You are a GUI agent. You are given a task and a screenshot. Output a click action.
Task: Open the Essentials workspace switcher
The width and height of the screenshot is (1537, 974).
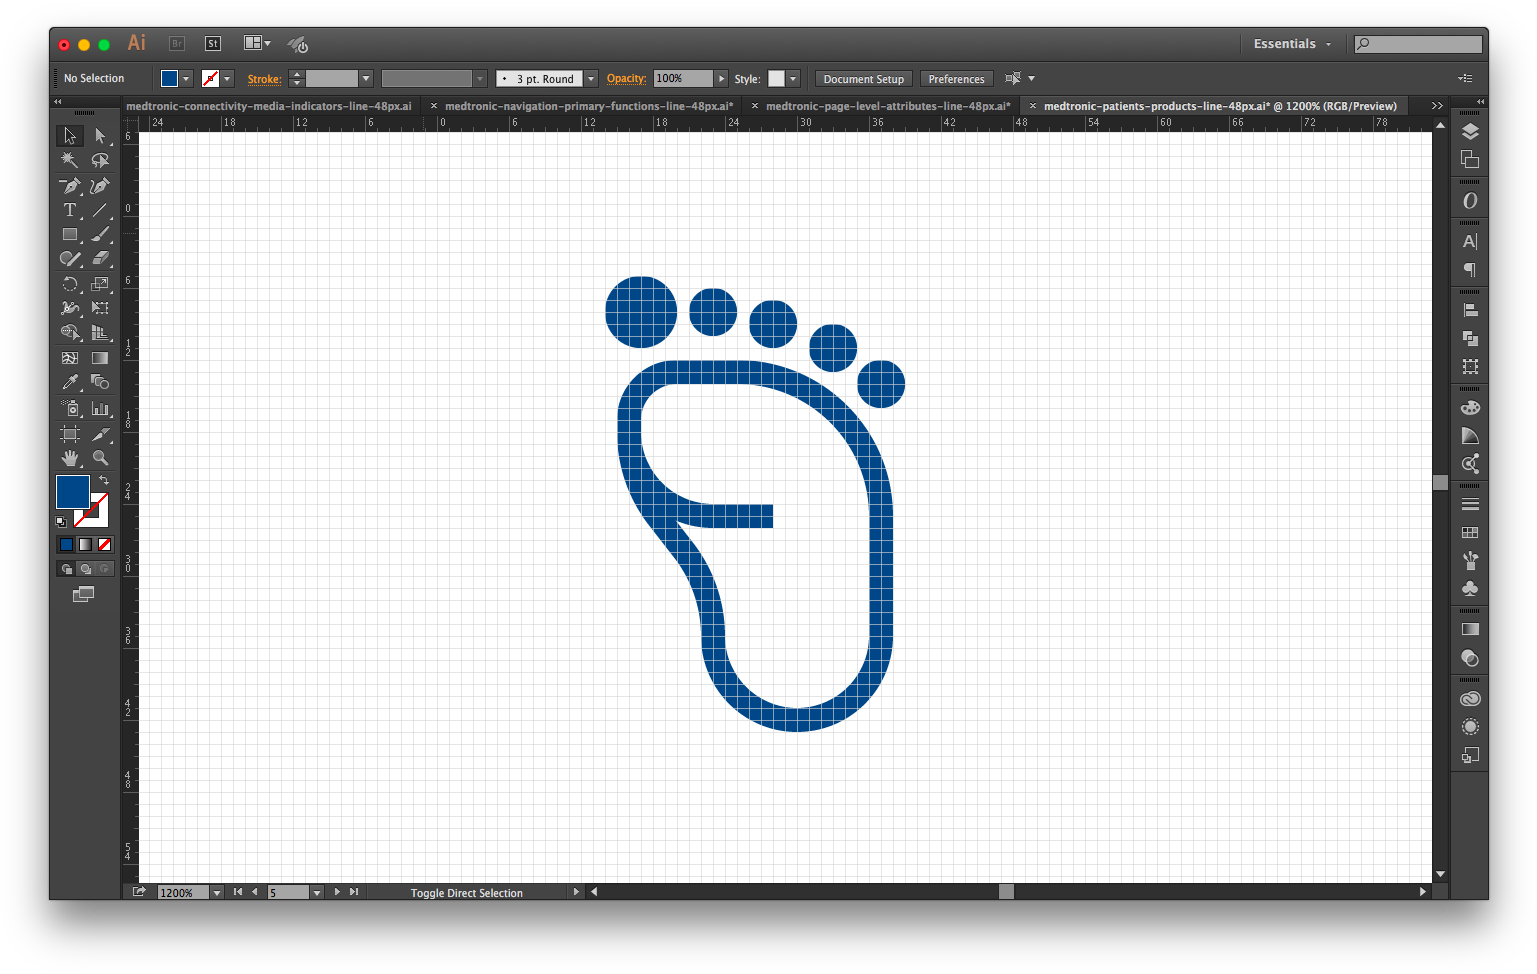(x=1291, y=43)
